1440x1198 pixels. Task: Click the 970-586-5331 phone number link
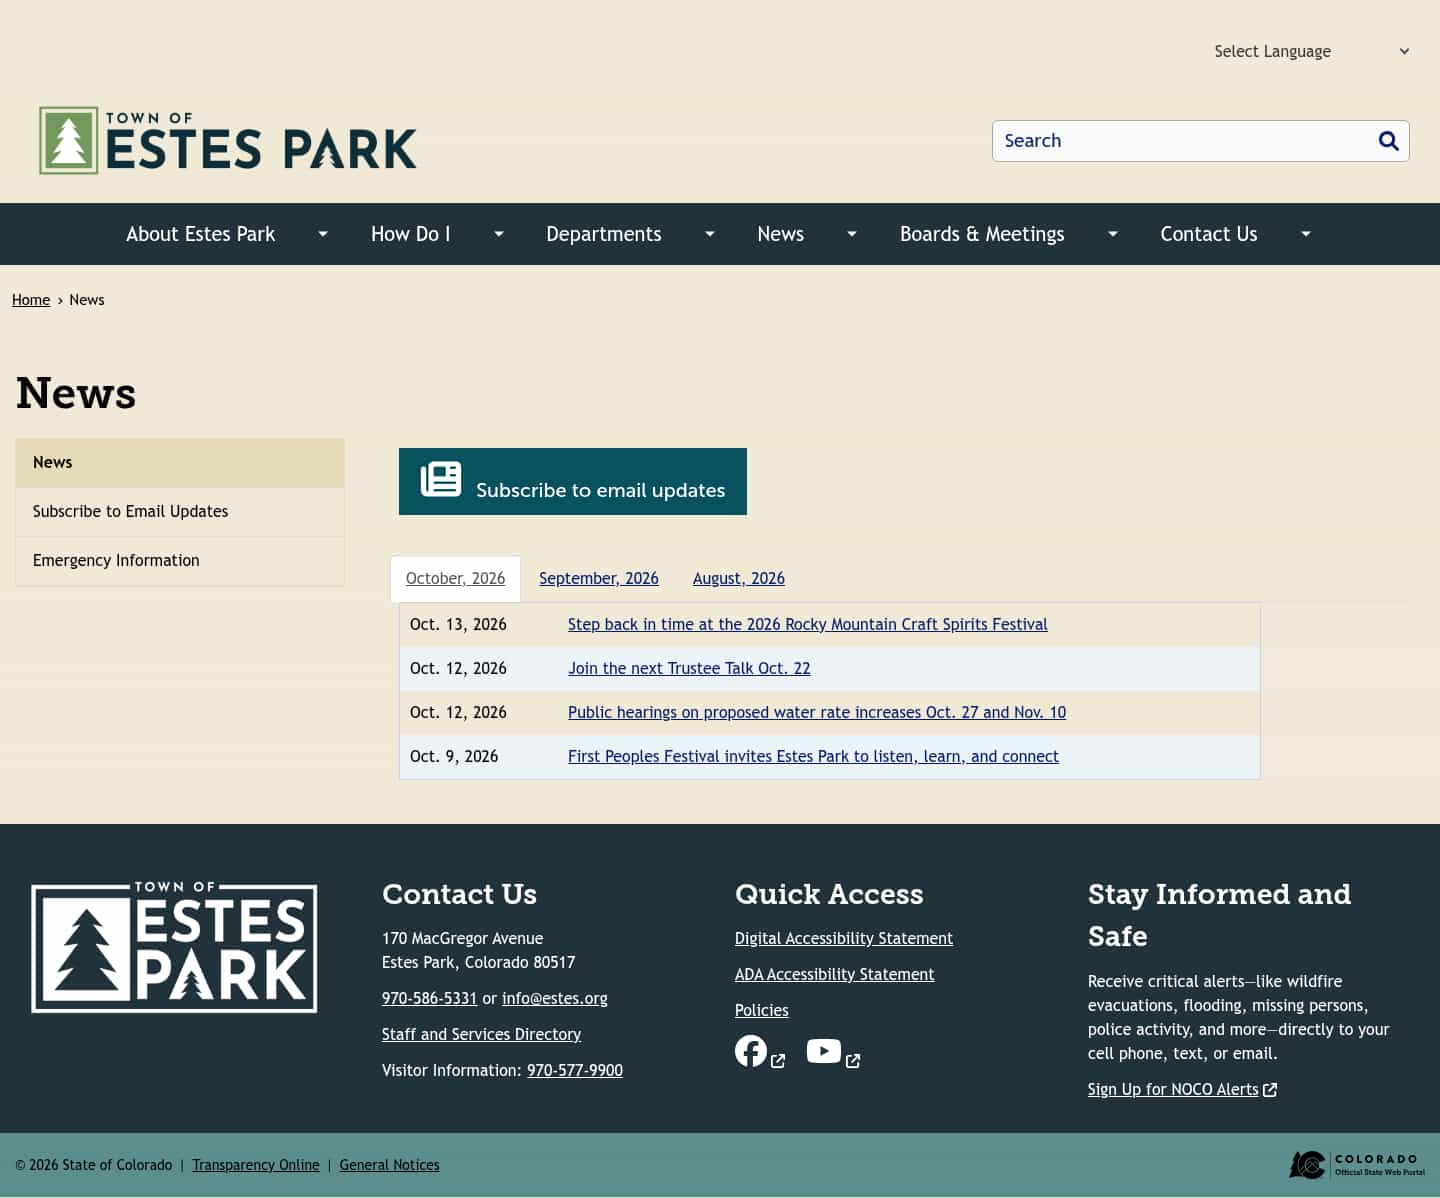tap(429, 998)
